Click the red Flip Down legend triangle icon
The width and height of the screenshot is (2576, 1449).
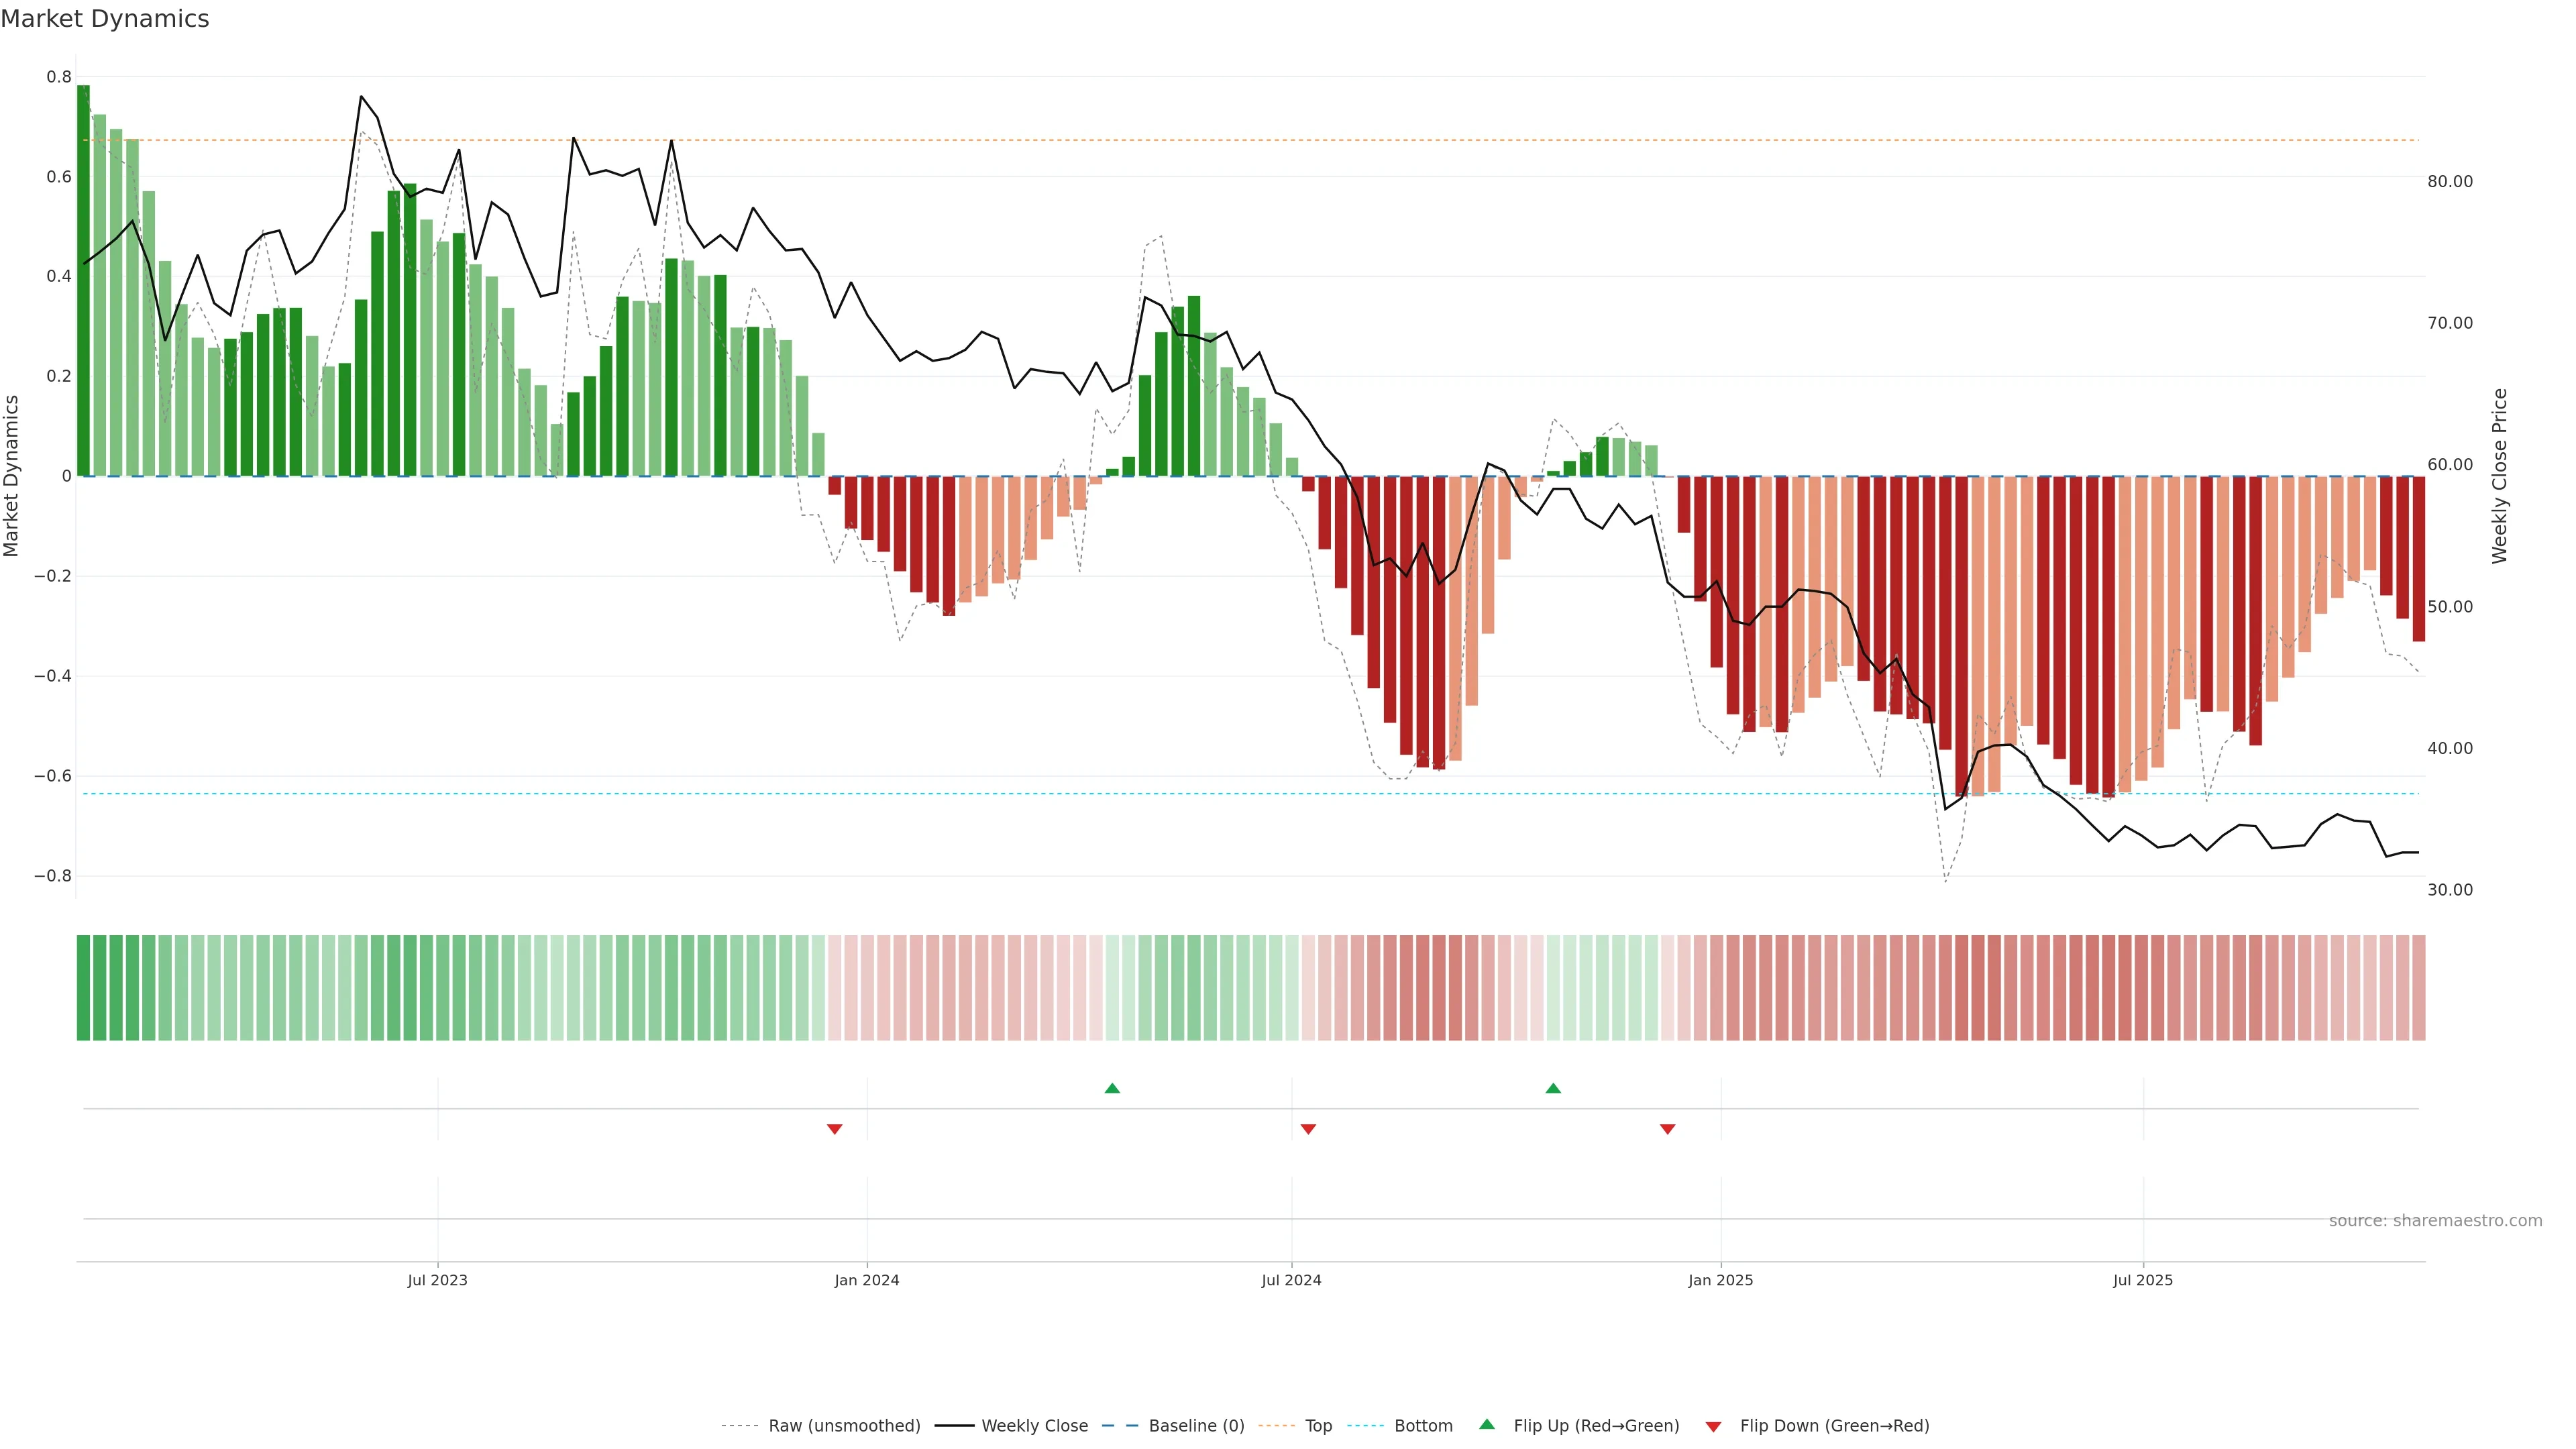tap(1713, 1427)
